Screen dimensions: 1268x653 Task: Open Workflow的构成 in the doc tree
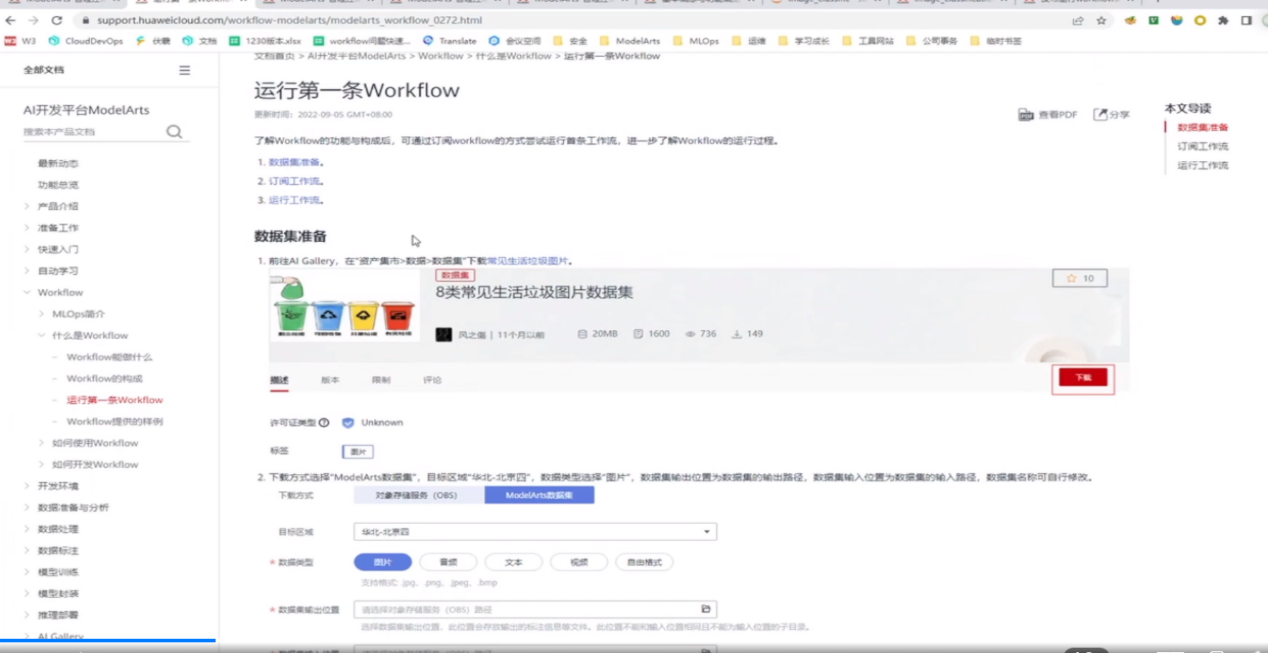[x=104, y=378]
